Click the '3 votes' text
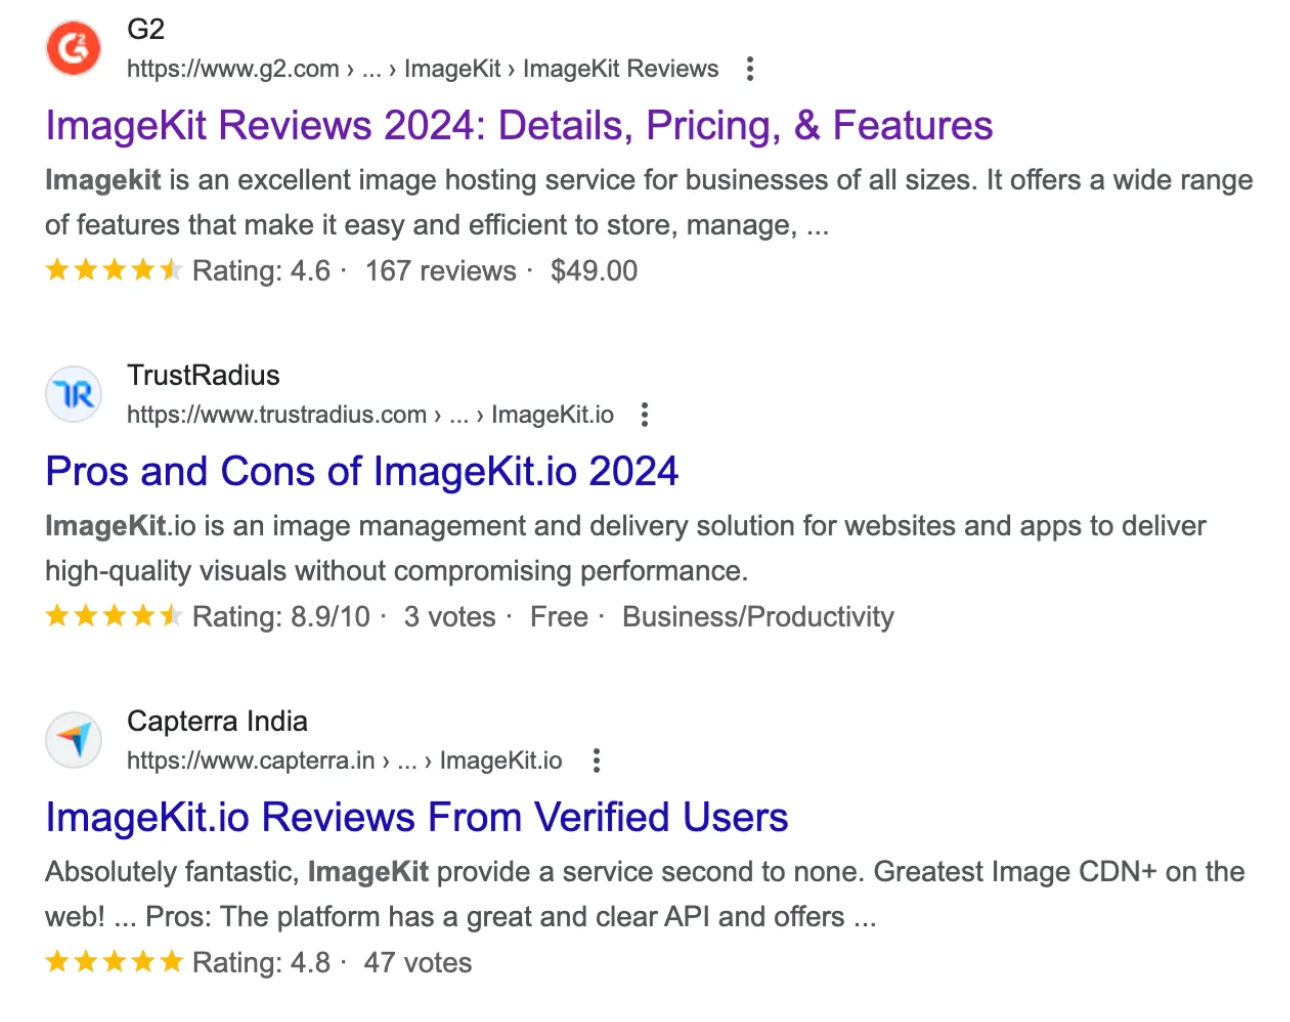1290x1022 pixels. (450, 617)
